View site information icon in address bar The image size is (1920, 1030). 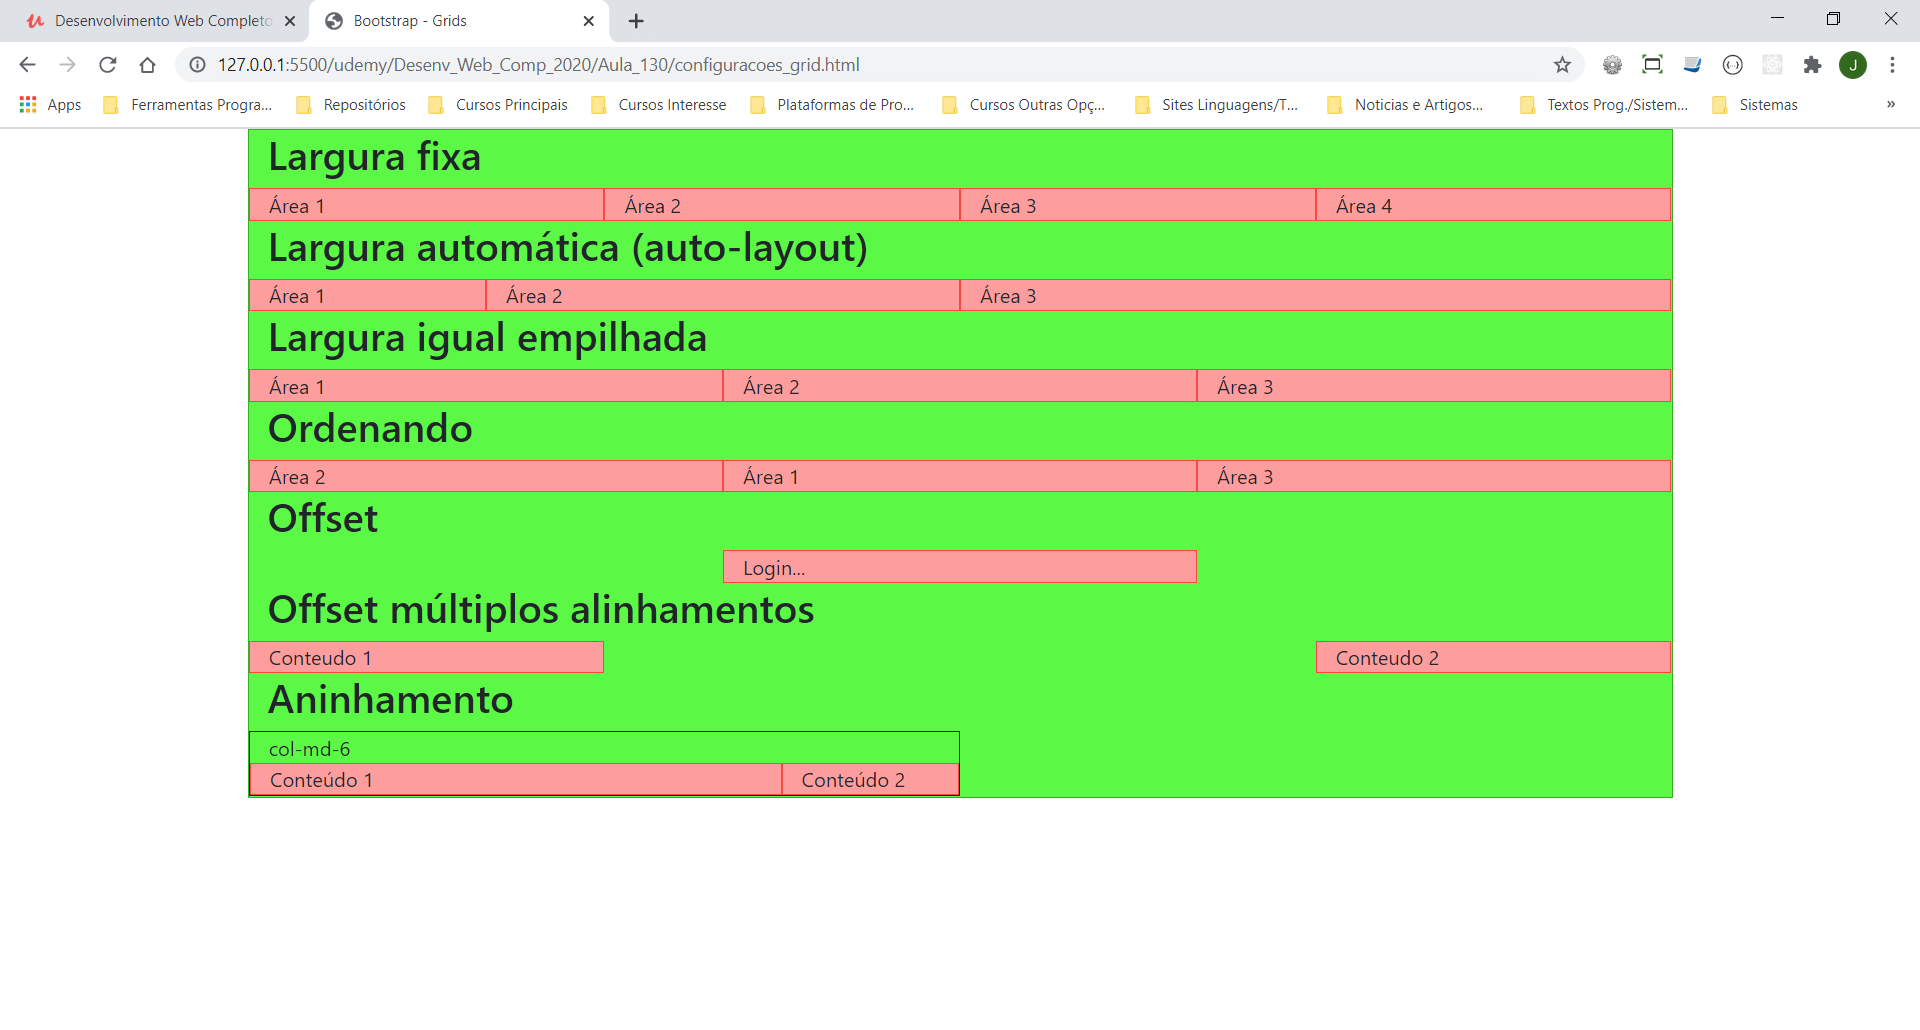tap(198, 65)
